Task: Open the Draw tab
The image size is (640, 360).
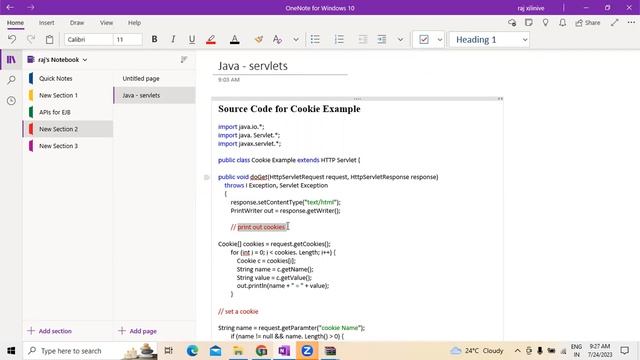Action: pyautogui.click(x=77, y=23)
